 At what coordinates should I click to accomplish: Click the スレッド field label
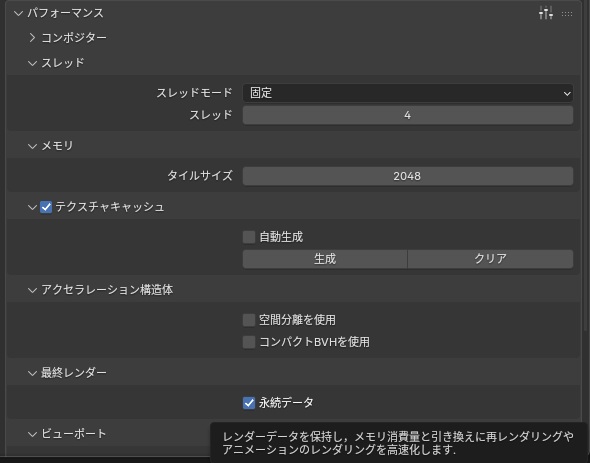point(211,115)
